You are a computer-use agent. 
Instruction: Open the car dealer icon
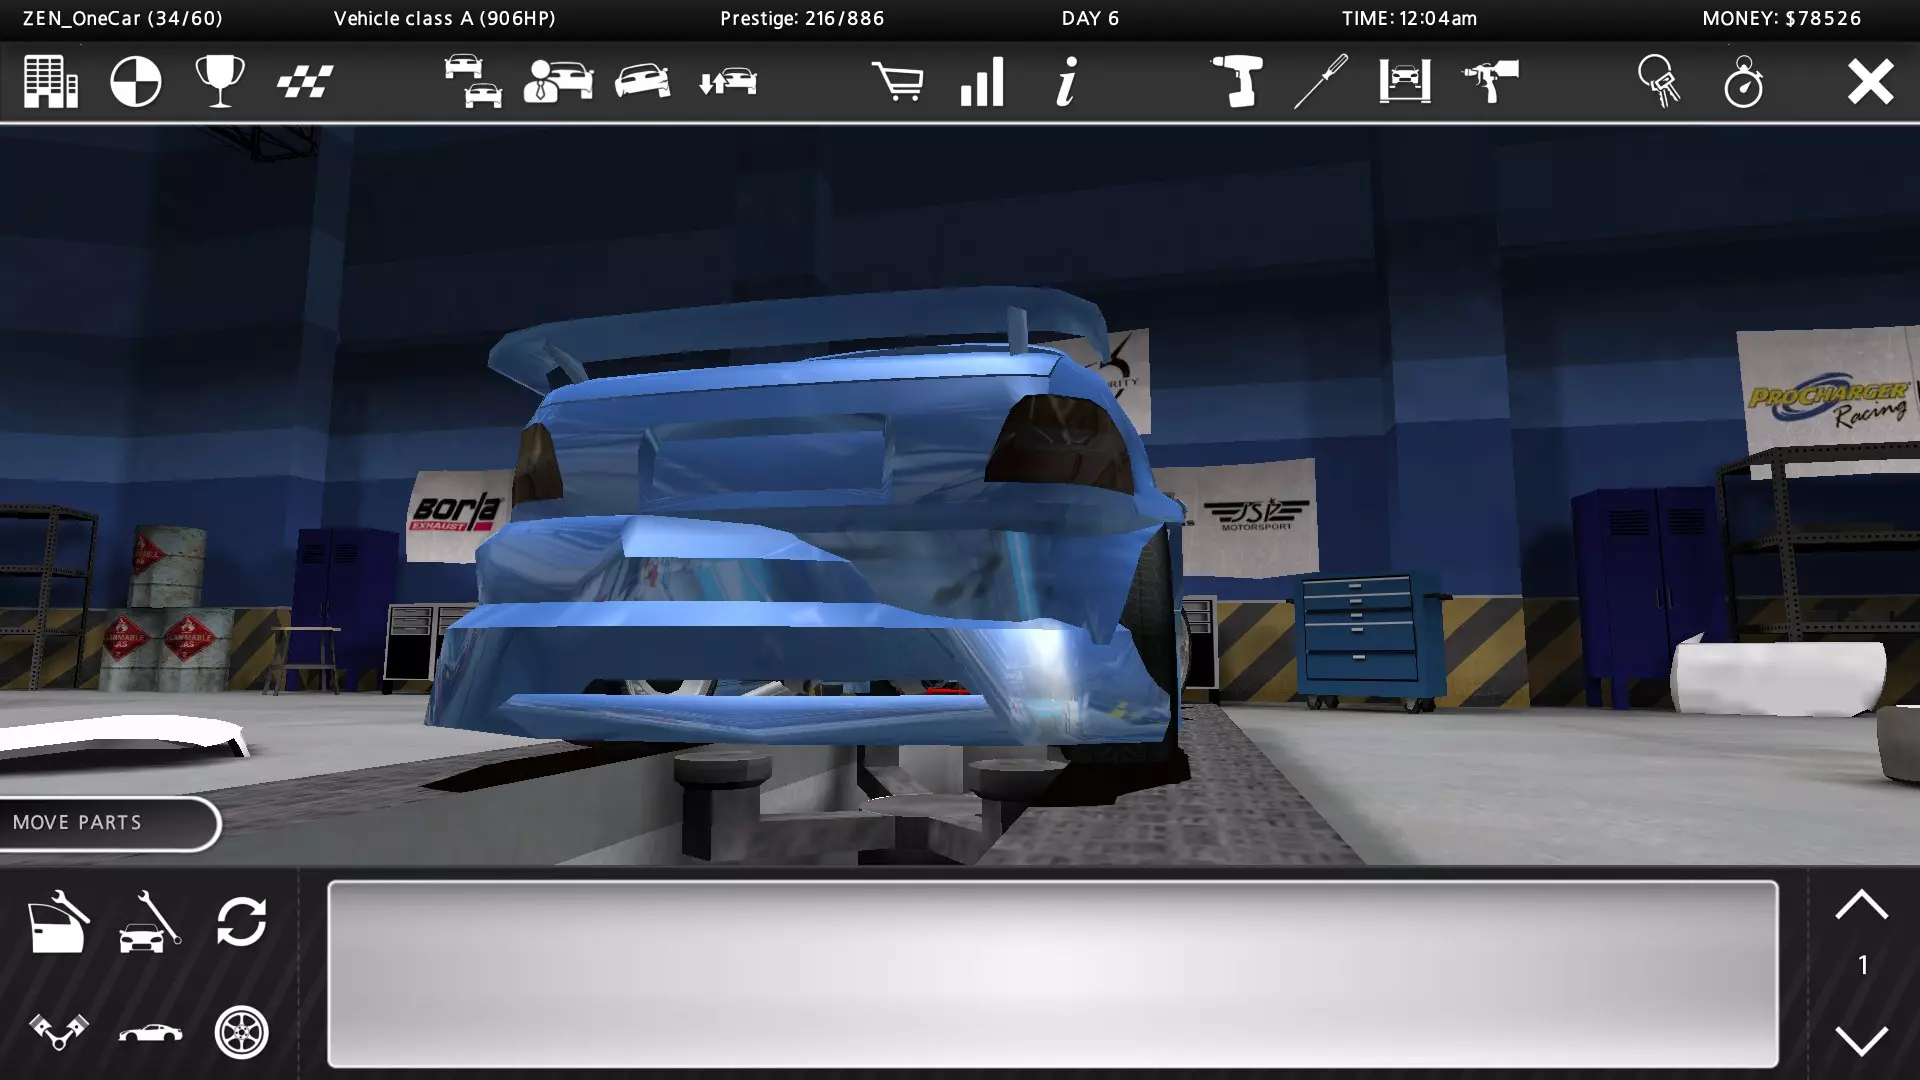tap(558, 81)
